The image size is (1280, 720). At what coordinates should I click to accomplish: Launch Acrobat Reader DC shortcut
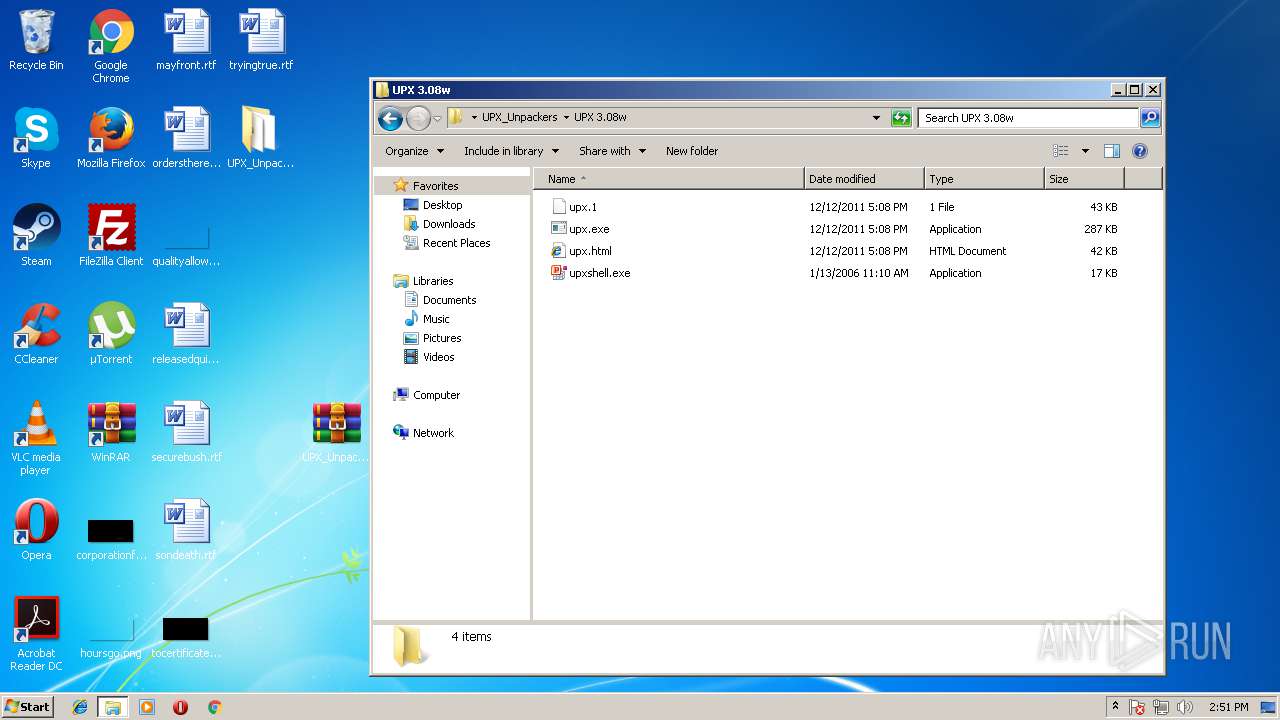36,634
